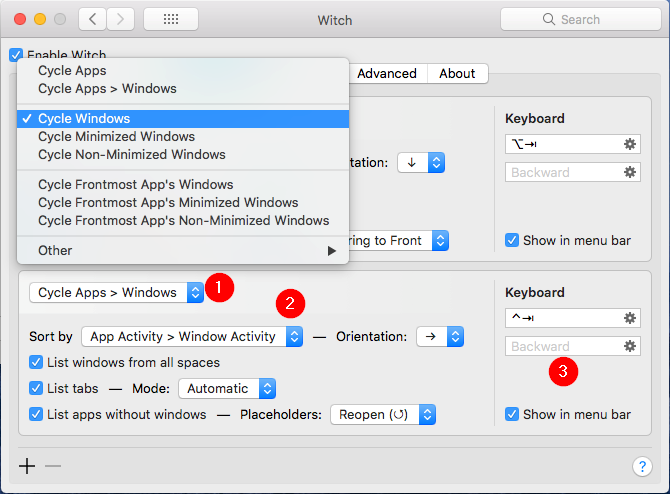Show all preferences grid button

pyautogui.click(x=171, y=19)
